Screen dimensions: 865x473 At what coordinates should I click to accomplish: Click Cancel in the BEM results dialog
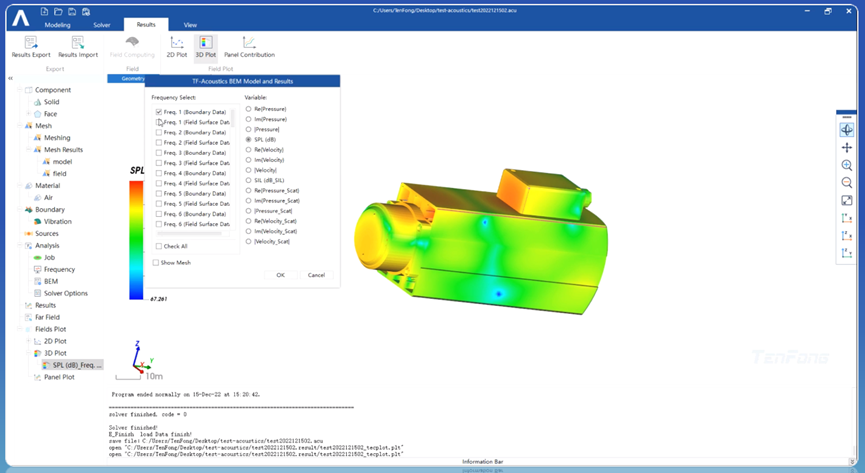(316, 275)
